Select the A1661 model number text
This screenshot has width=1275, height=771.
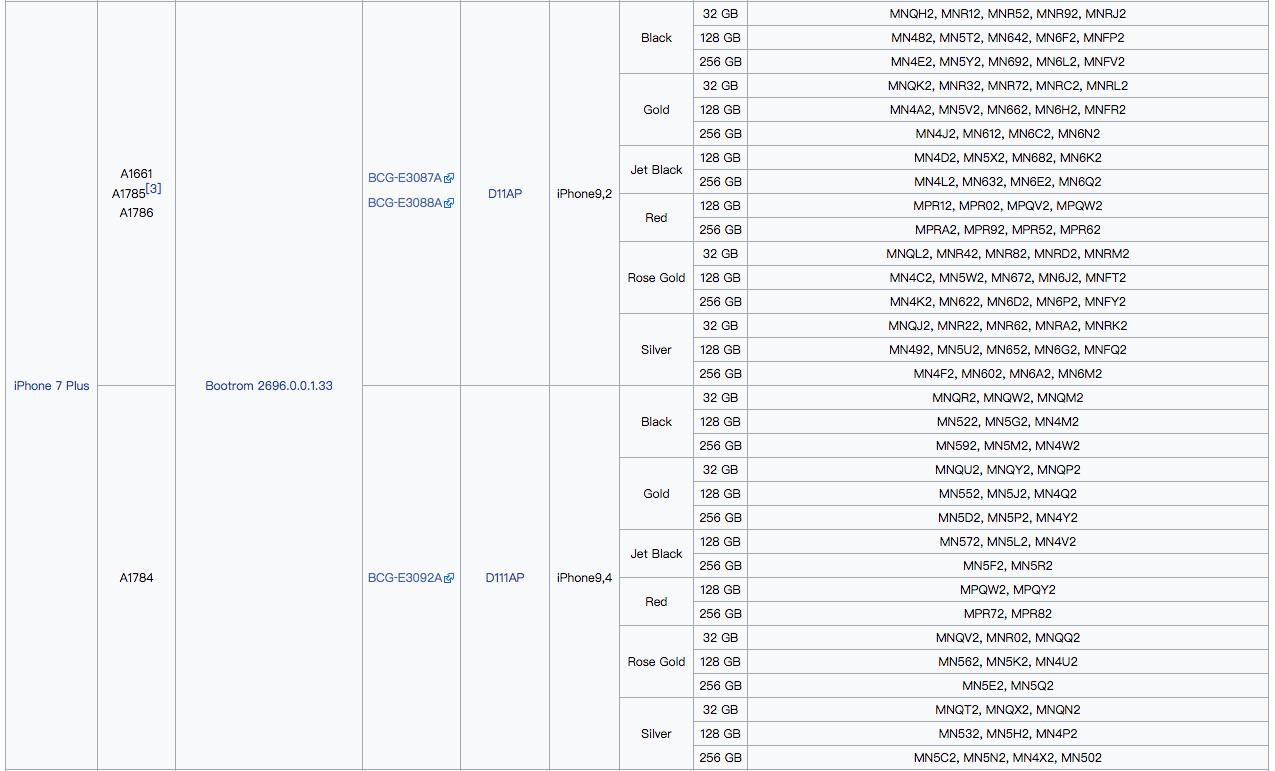tap(137, 174)
